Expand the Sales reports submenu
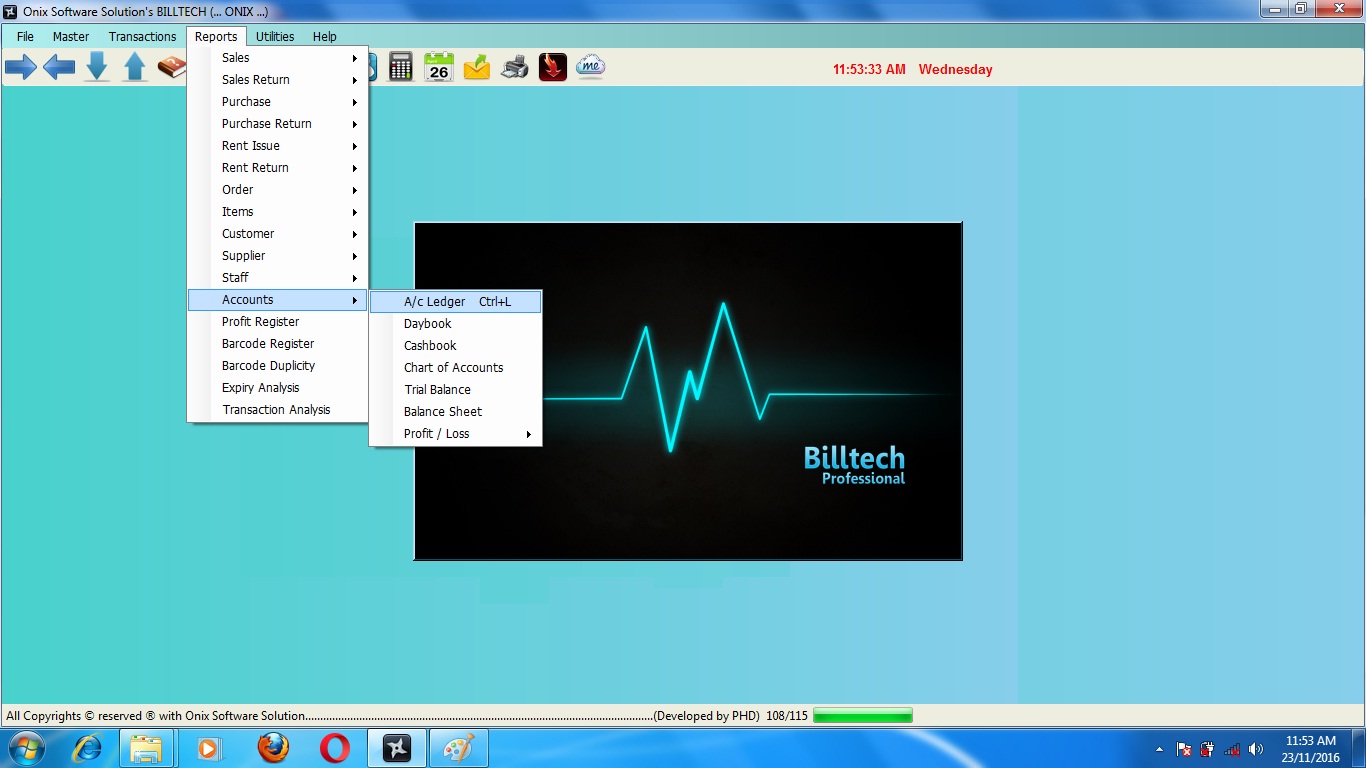This screenshot has height=768, width=1366. tap(278, 58)
